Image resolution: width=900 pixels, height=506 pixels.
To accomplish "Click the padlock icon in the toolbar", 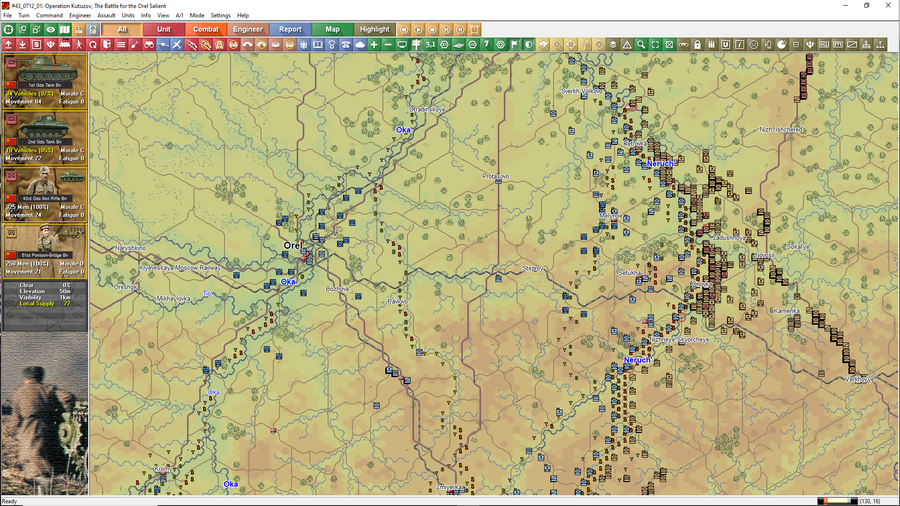I will pyautogui.click(x=697, y=45).
